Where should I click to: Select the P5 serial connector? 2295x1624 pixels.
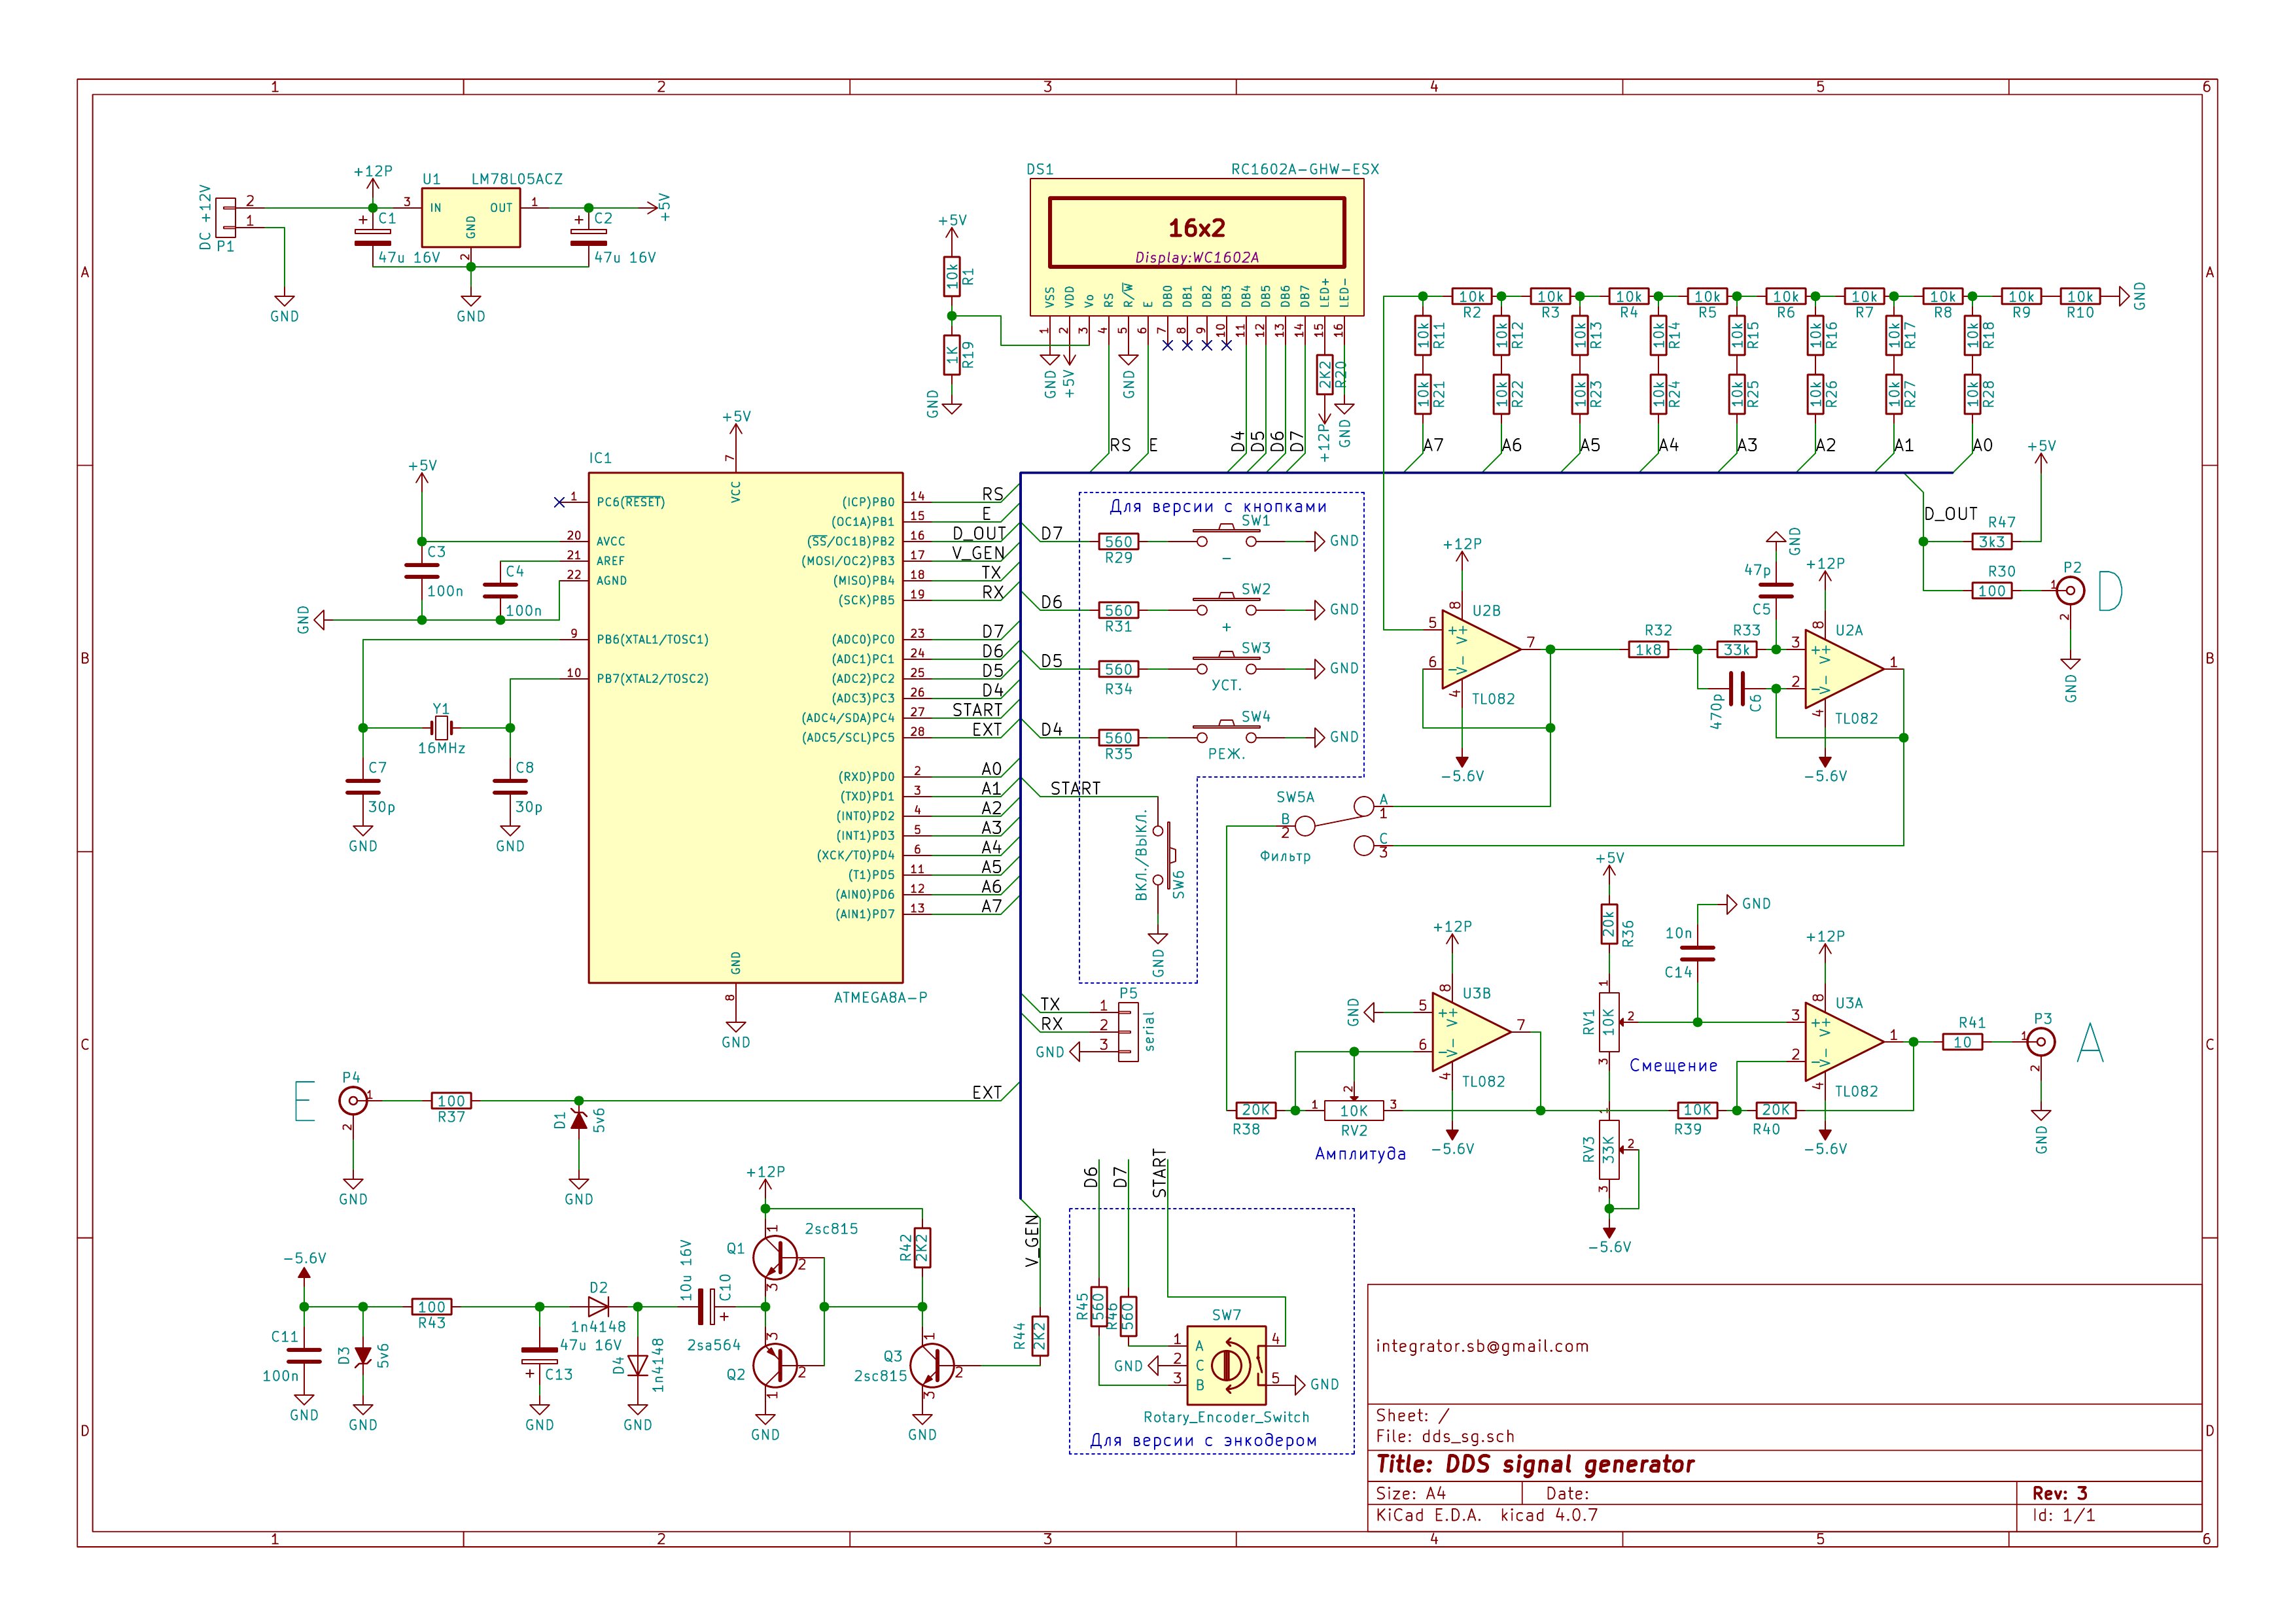pyautogui.click(x=1128, y=1031)
